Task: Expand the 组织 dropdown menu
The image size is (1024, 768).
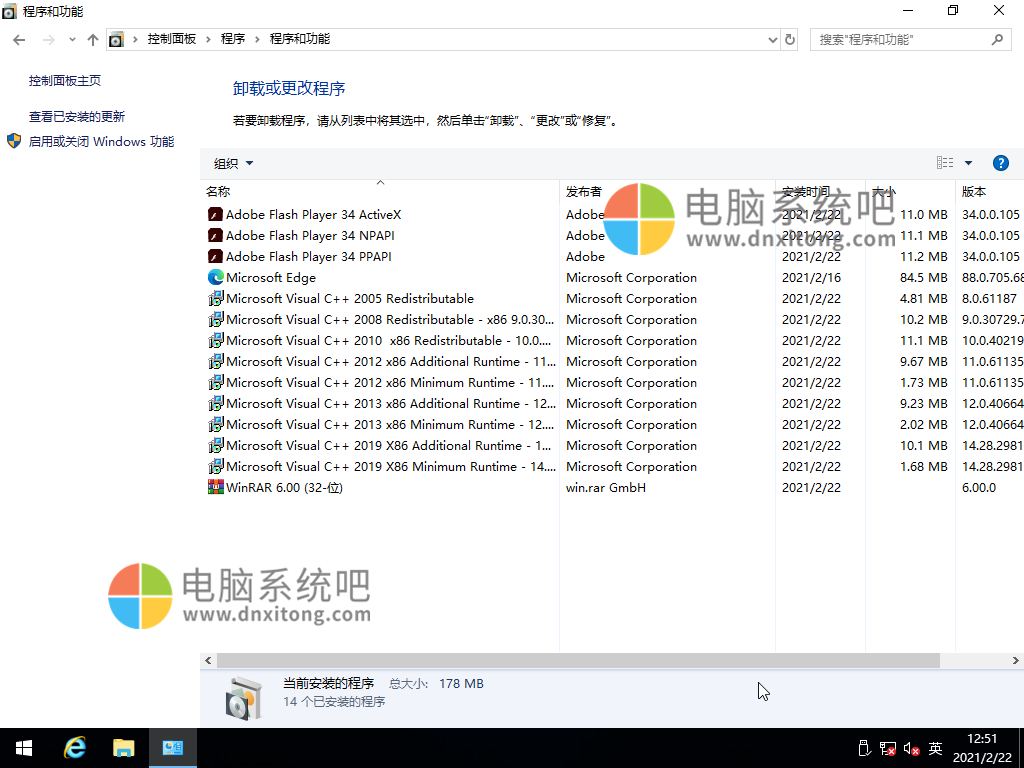Action: click(234, 163)
